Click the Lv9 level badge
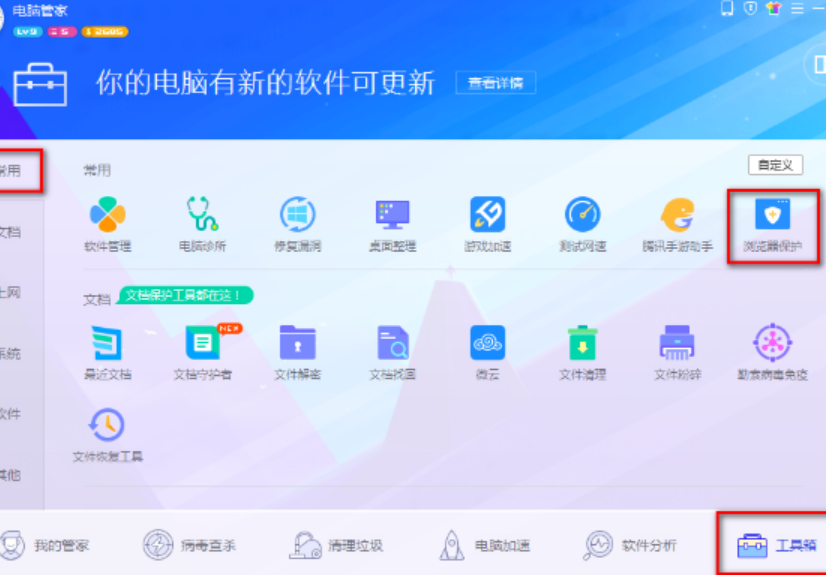826x575 pixels. point(27,32)
